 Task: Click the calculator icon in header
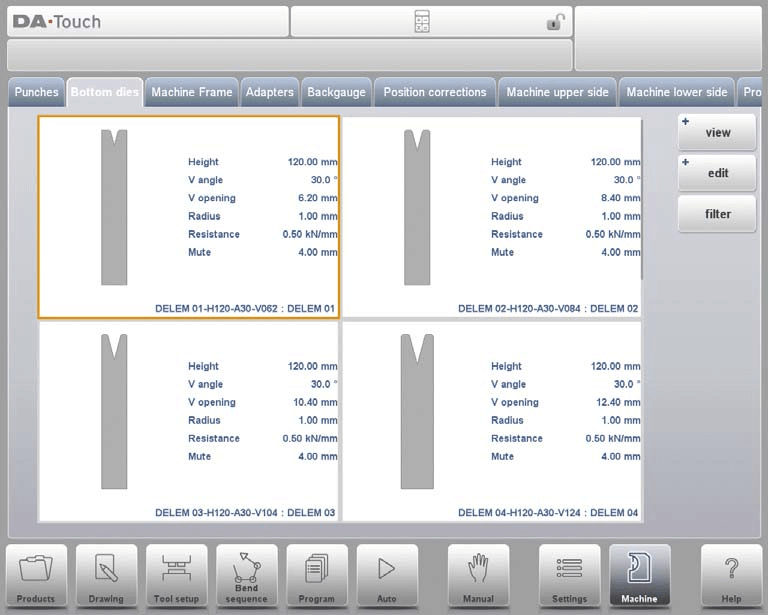pyautogui.click(x=422, y=22)
